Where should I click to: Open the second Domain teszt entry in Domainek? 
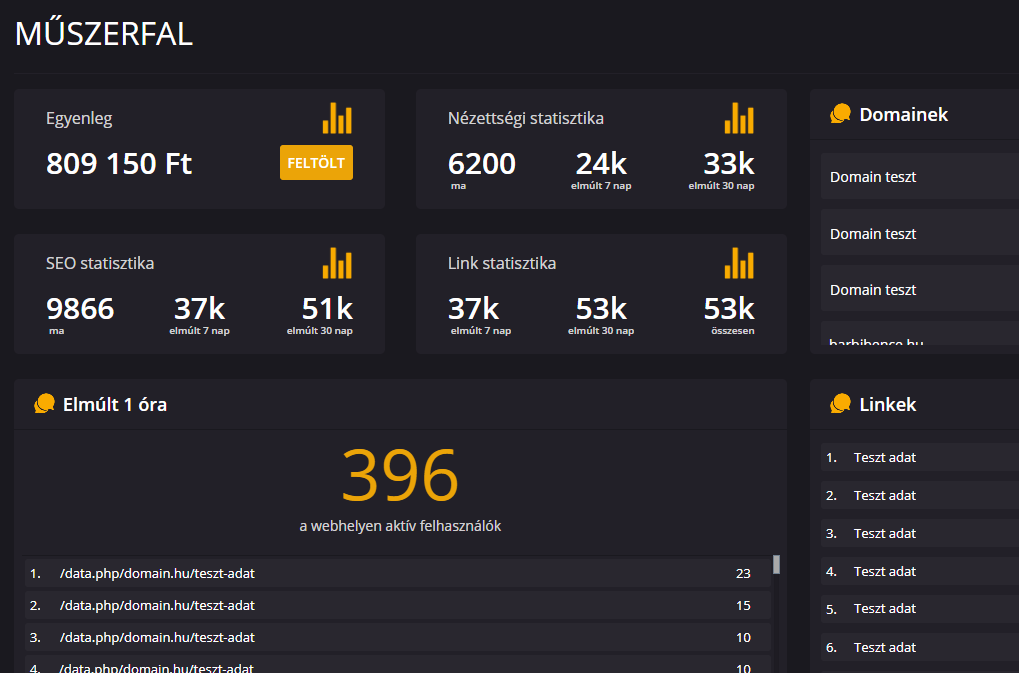[x=920, y=233]
